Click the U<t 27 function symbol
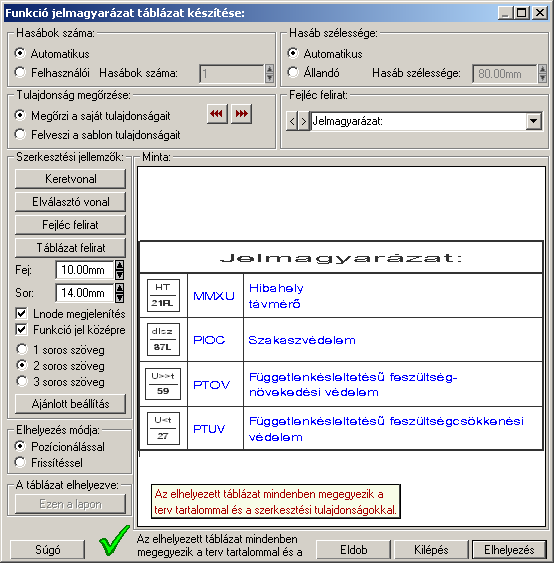 click(163, 428)
